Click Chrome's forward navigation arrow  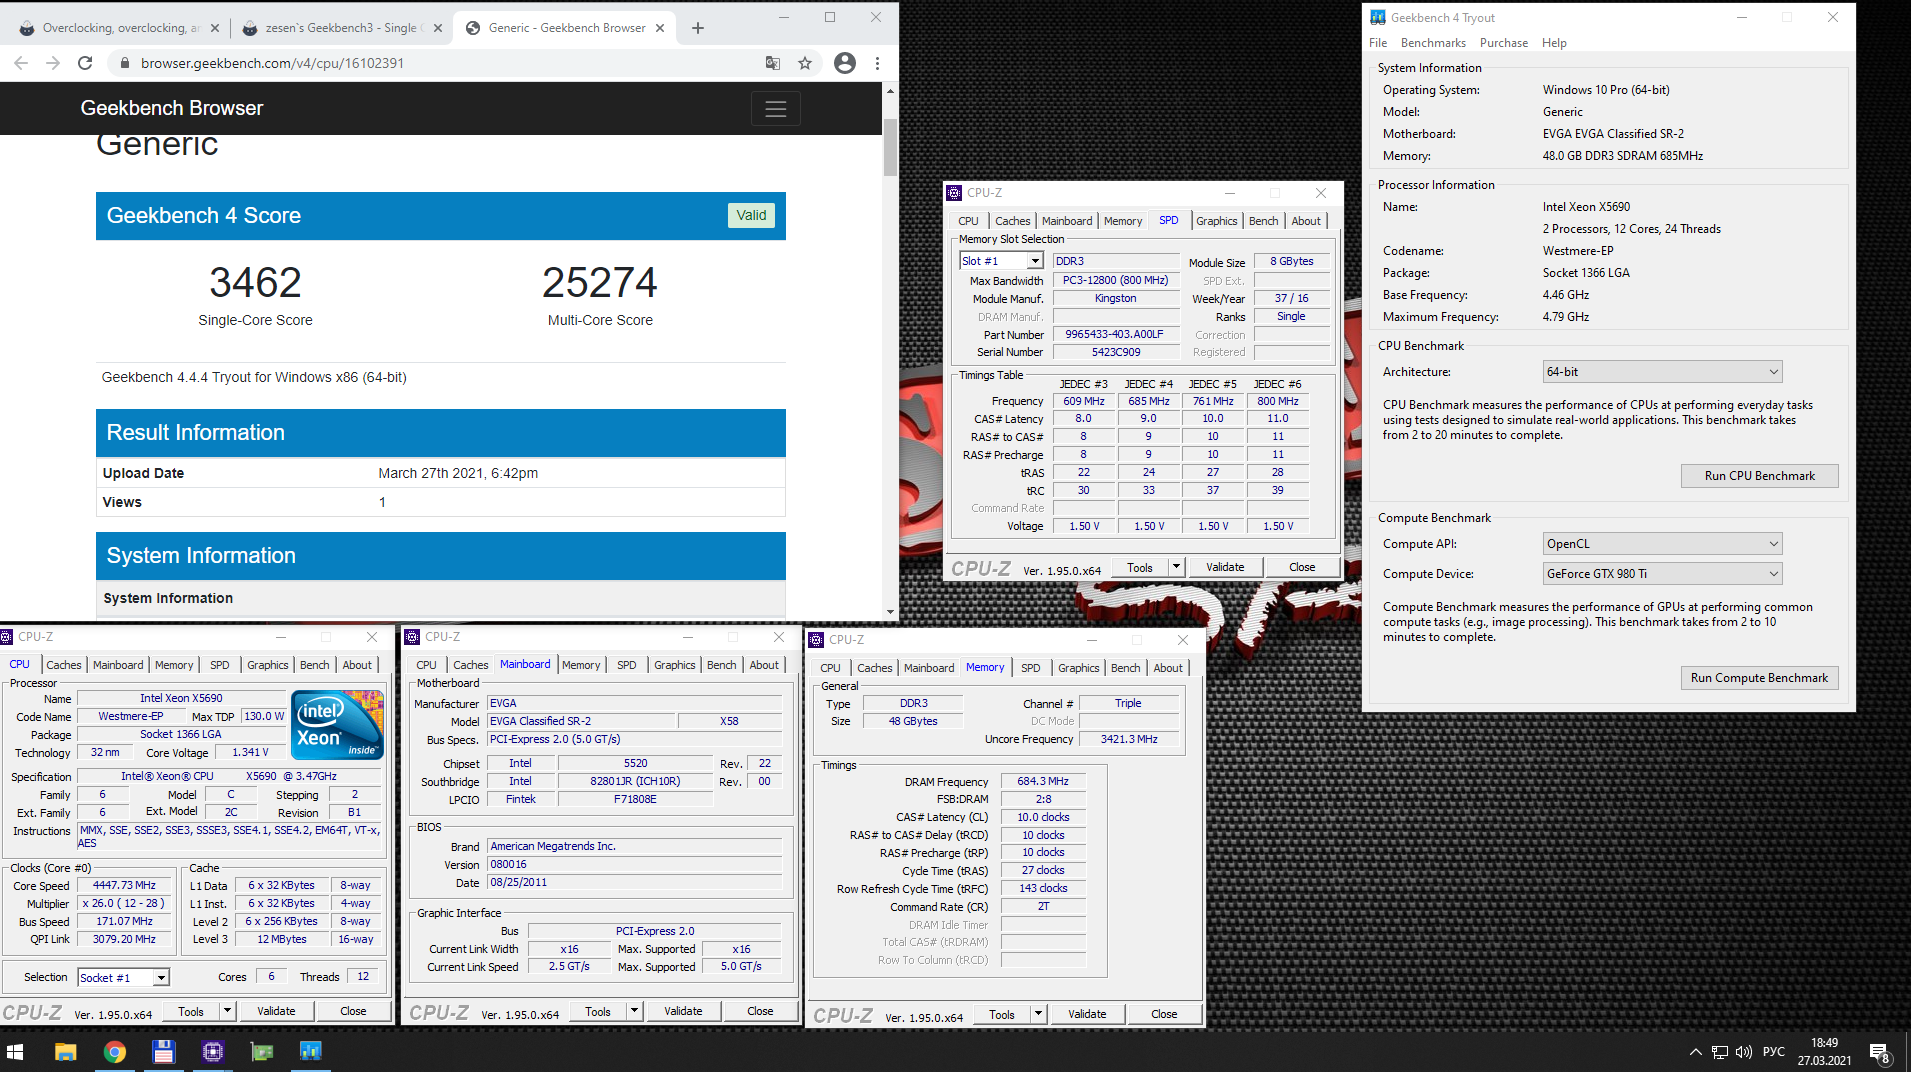coord(53,63)
